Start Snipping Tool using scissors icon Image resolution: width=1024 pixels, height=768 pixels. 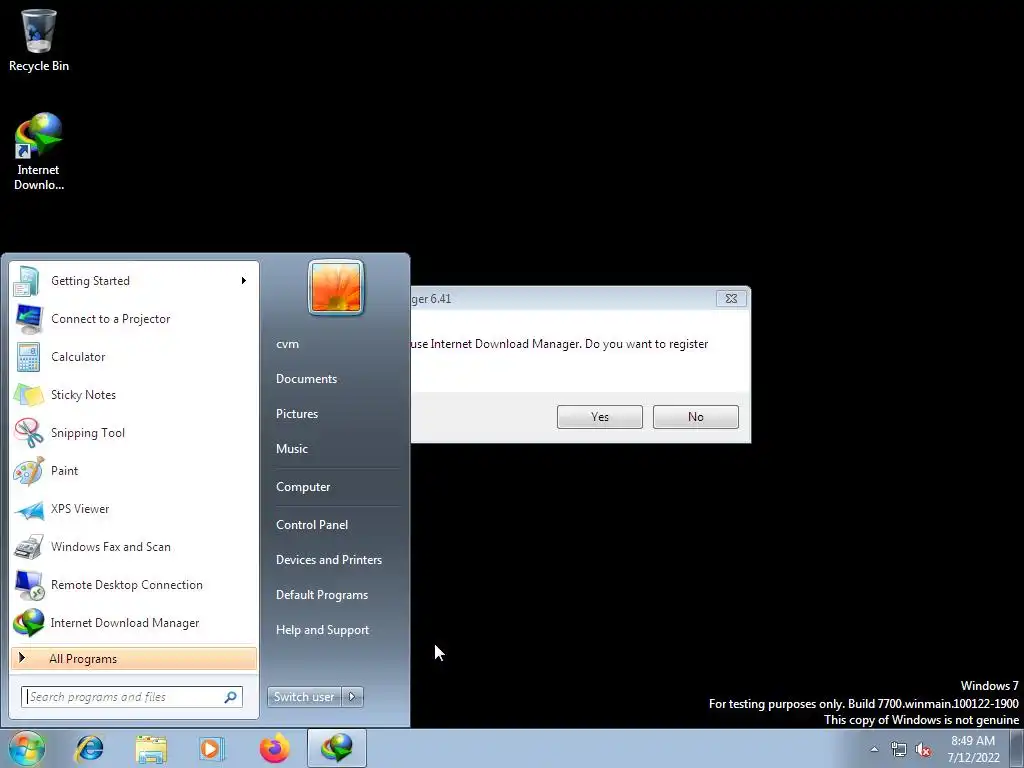coord(29,433)
